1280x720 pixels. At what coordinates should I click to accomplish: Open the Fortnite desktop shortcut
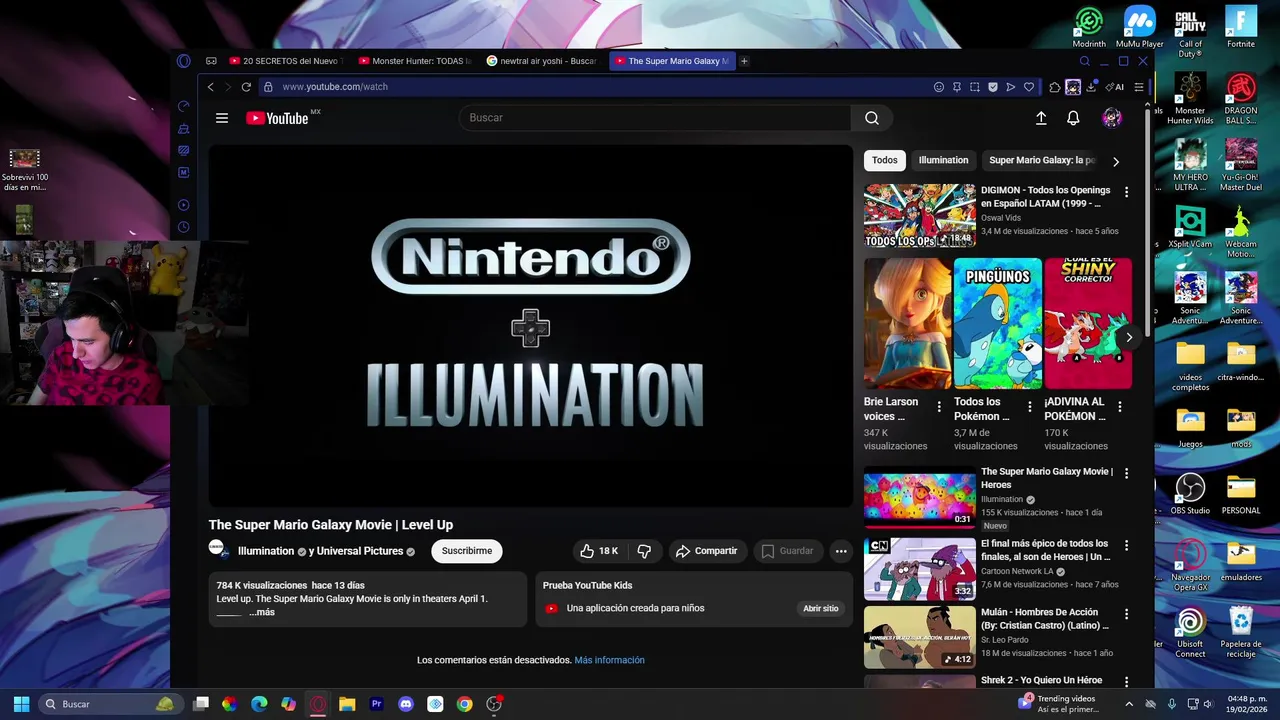1241,27
